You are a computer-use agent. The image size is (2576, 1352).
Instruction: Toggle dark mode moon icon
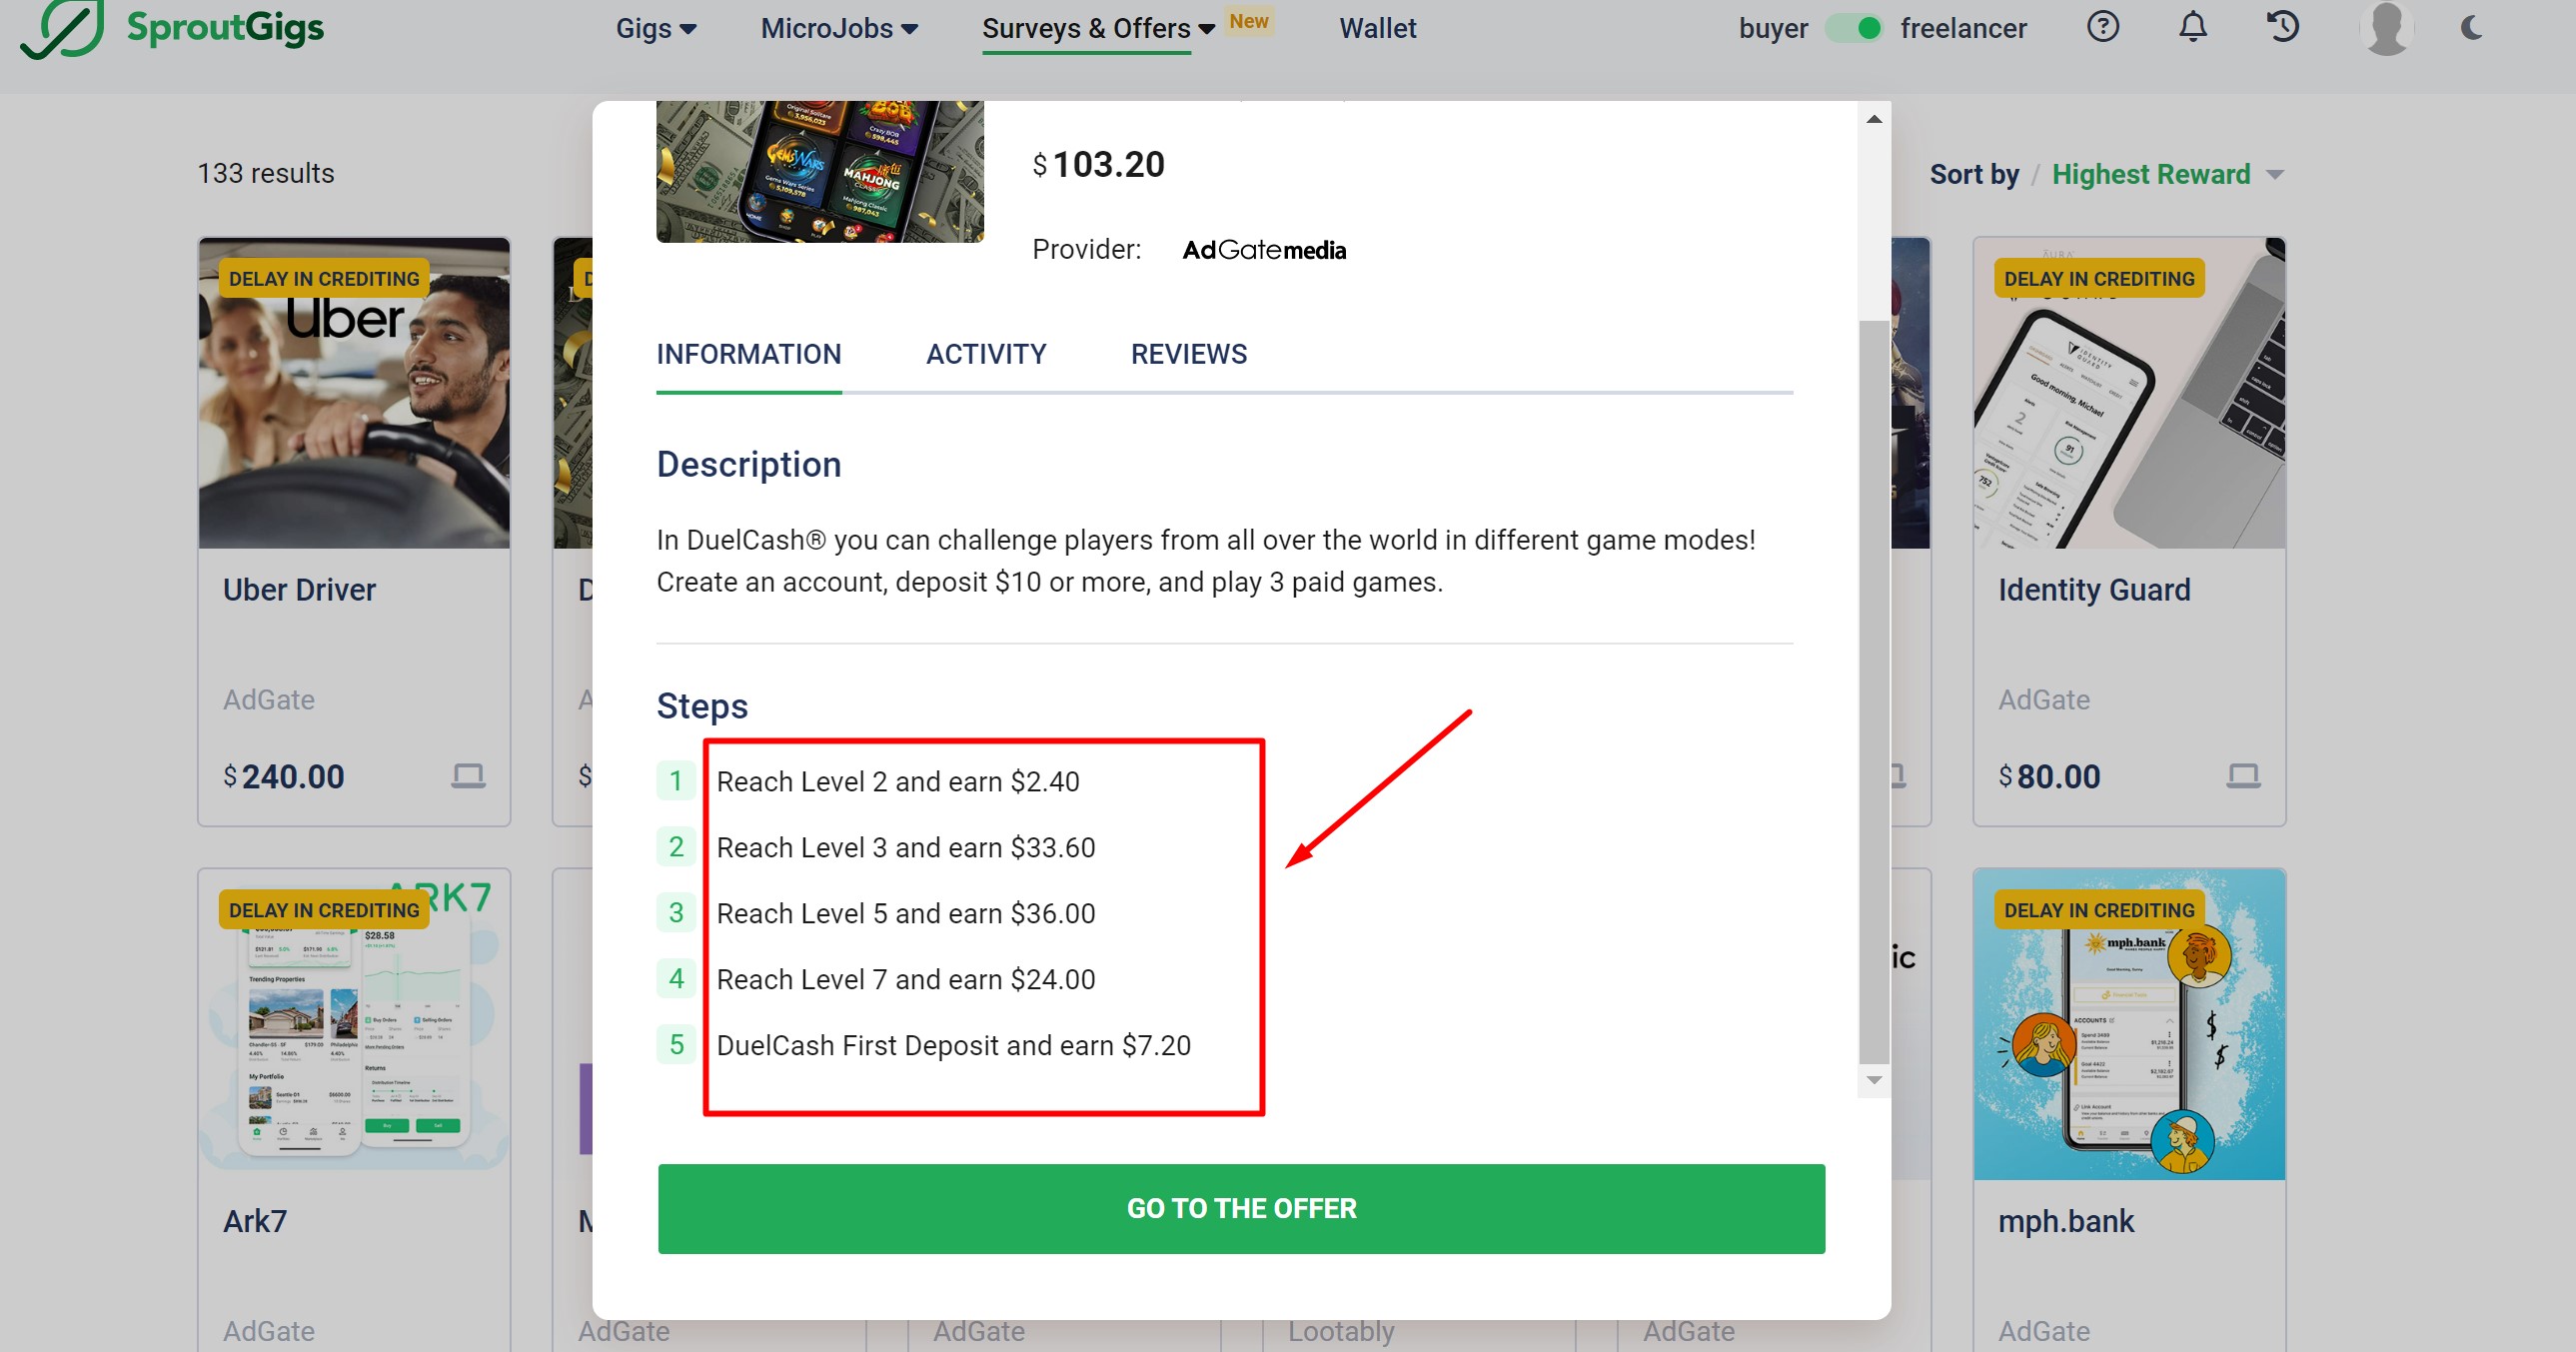[2471, 27]
